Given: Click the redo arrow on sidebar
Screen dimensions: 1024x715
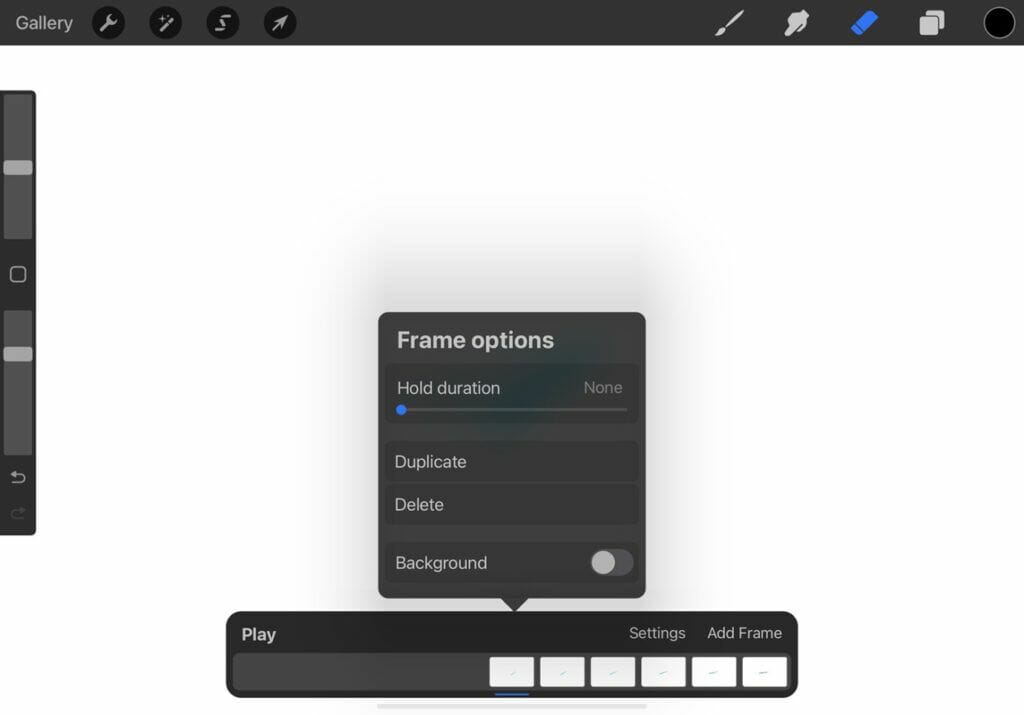Looking at the screenshot, I should pyautogui.click(x=18, y=513).
